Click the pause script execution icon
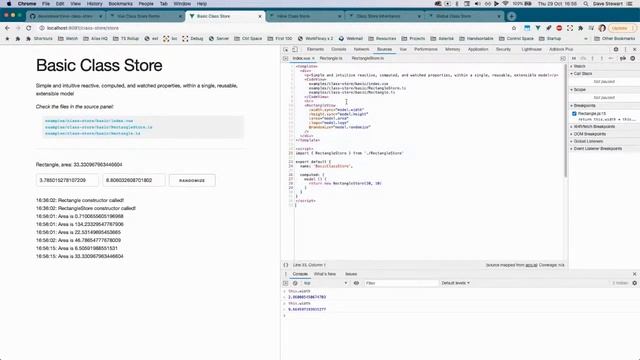This screenshot has height=360, width=640. coord(574,58)
